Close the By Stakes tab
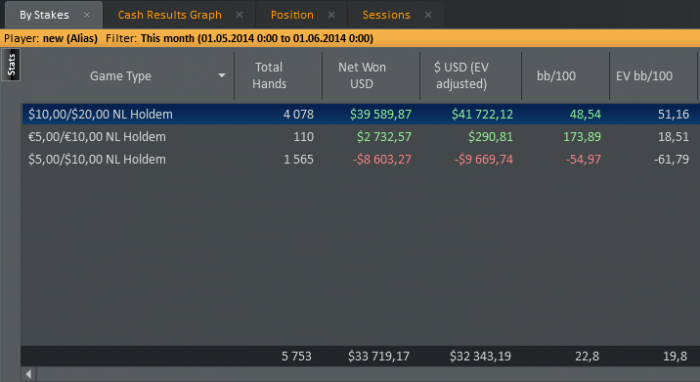700x382 pixels. [87, 15]
